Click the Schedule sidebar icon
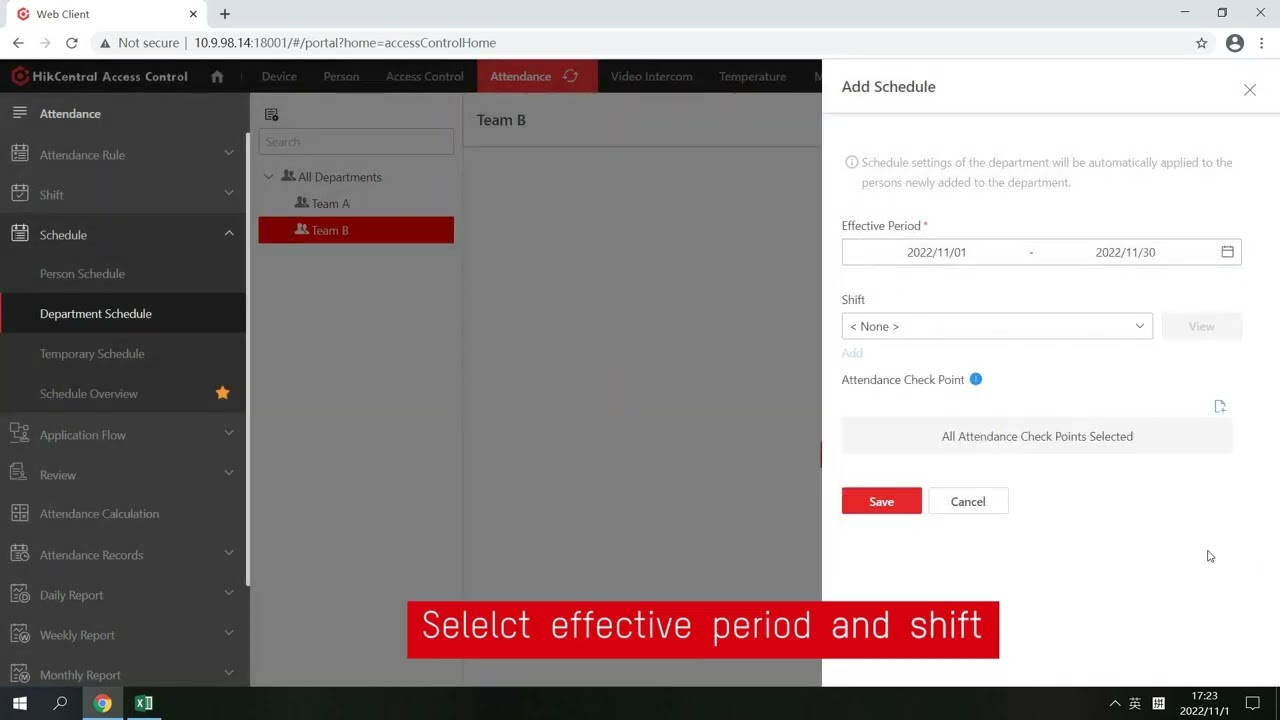This screenshot has width=1280, height=720. click(x=20, y=234)
